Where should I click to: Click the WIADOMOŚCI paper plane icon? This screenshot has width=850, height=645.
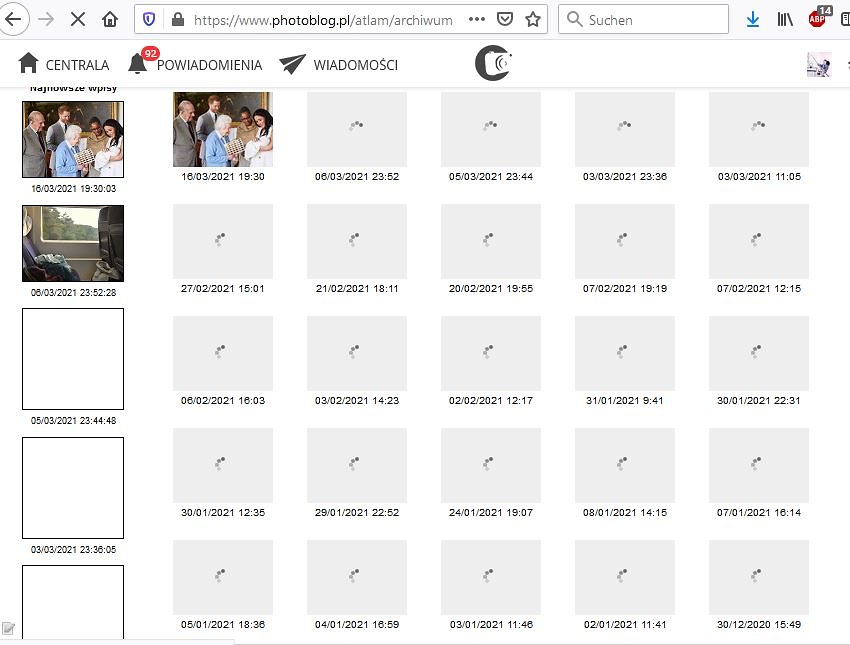coord(292,64)
